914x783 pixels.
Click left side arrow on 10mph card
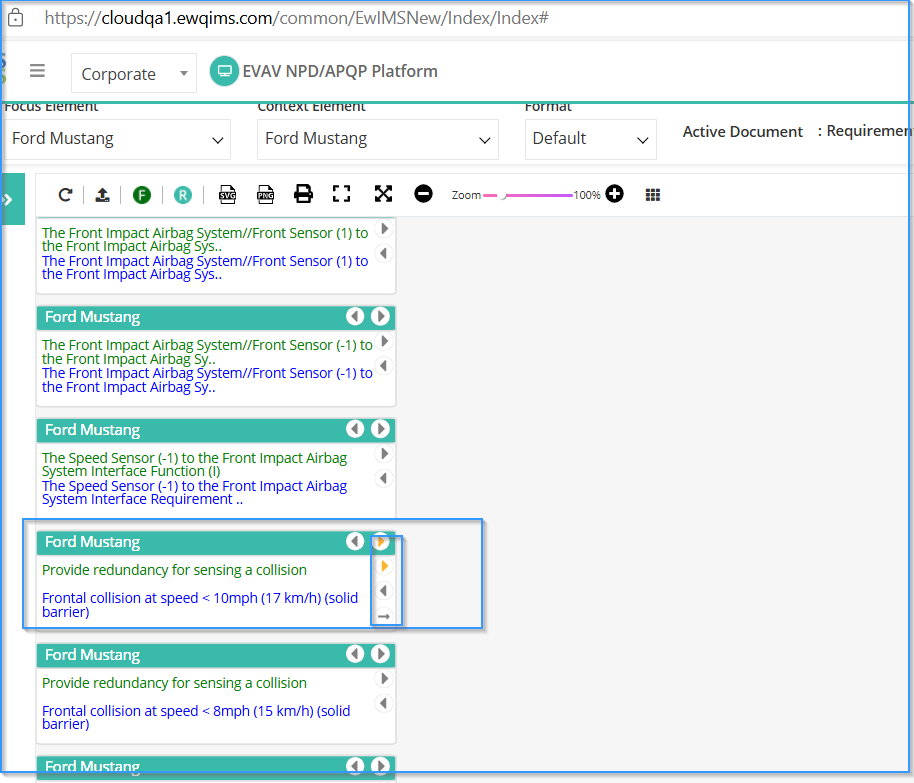[x=384, y=591]
